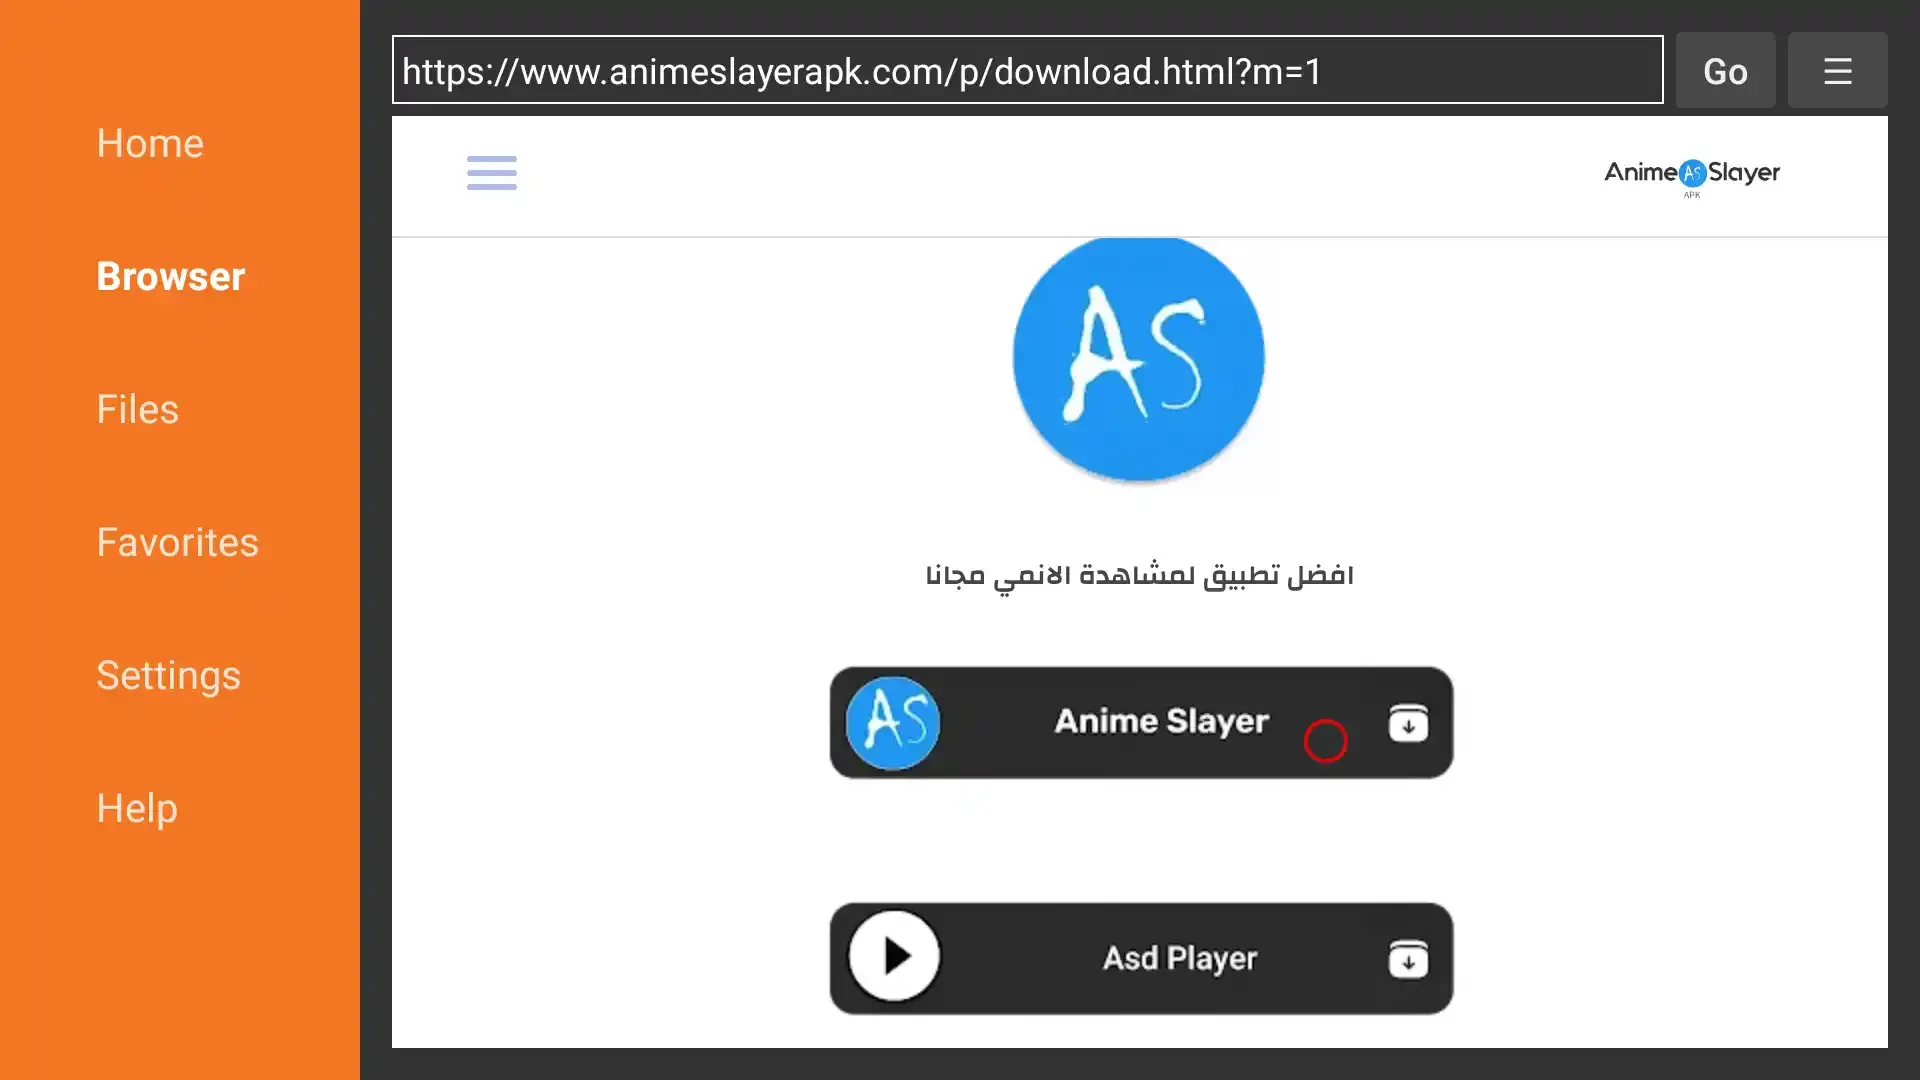Download the Asd Player app
Screen dimensions: 1920x1080
pos(1141,958)
